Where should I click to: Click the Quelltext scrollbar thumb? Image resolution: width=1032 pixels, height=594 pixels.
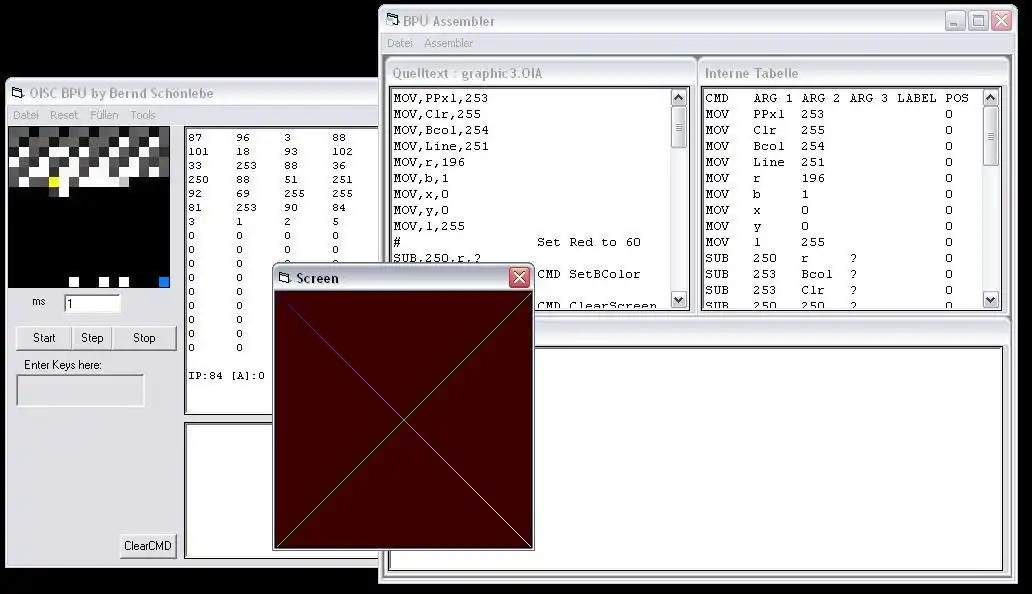679,128
